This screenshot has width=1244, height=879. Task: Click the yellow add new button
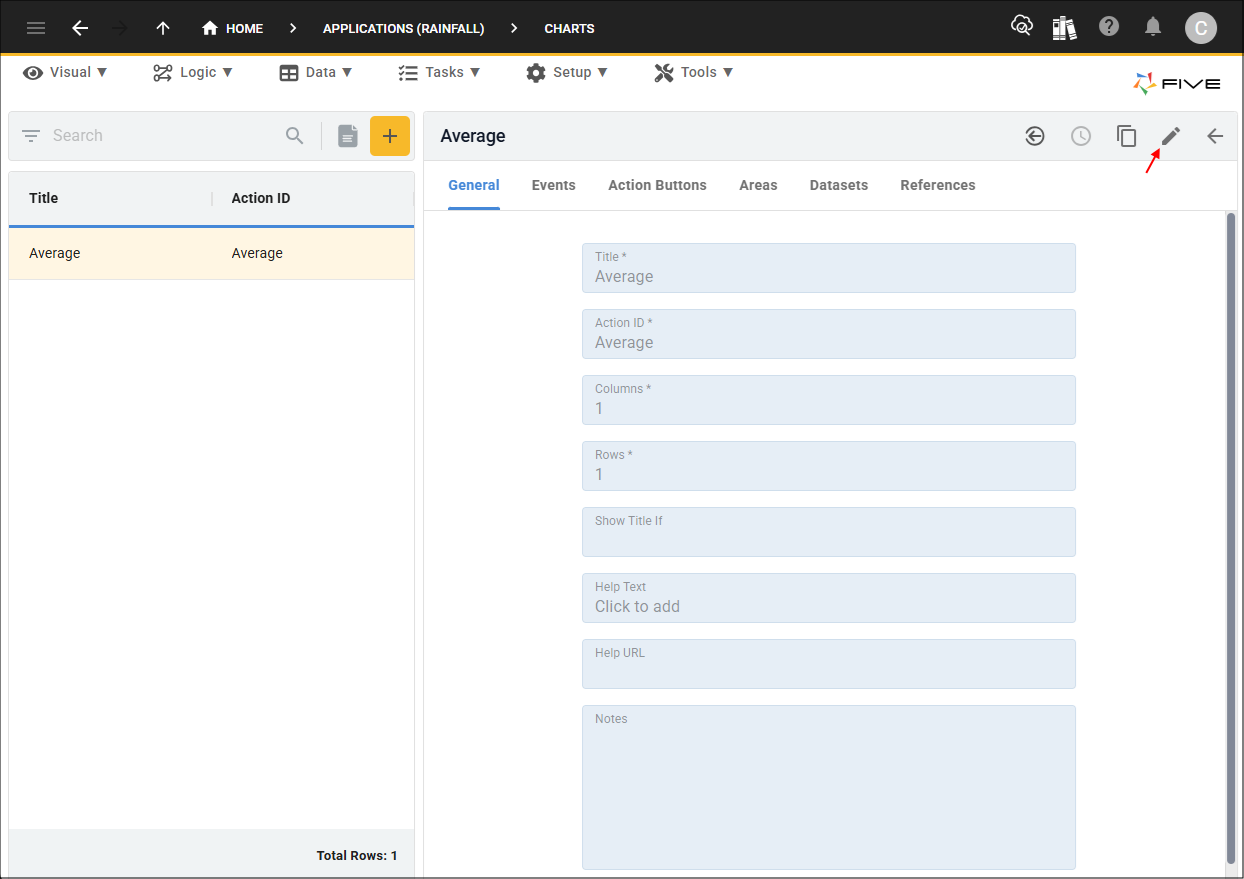(x=390, y=136)
